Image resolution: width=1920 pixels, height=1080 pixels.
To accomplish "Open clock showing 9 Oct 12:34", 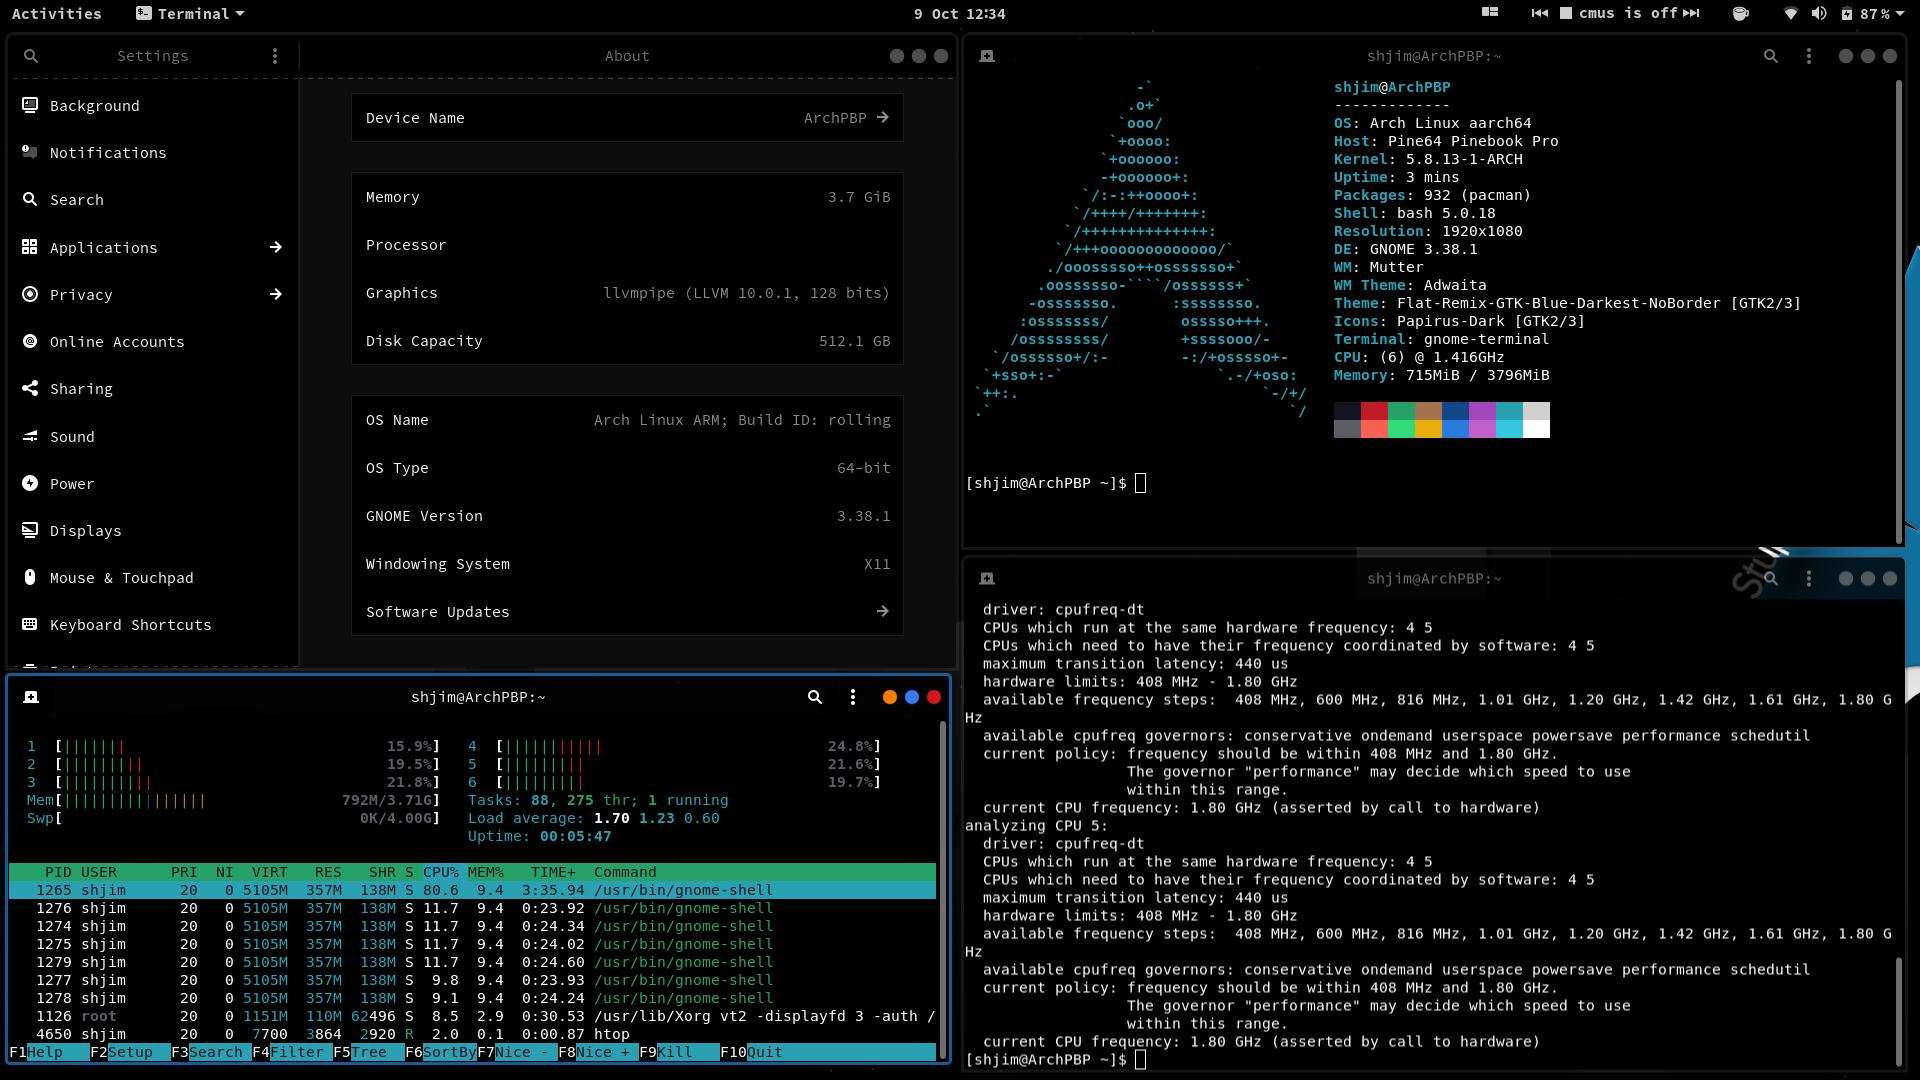I will (959, 14).
